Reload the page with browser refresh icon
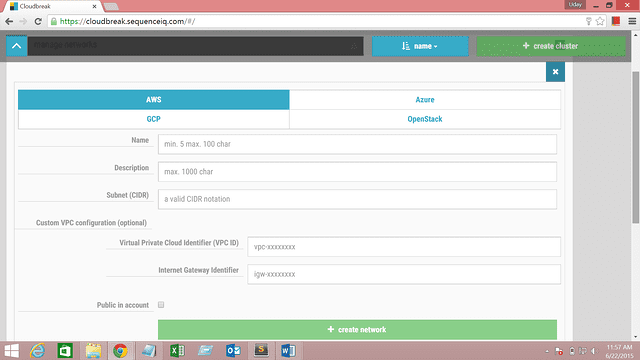This screenshot has height=360, width=640. [38, 21]
